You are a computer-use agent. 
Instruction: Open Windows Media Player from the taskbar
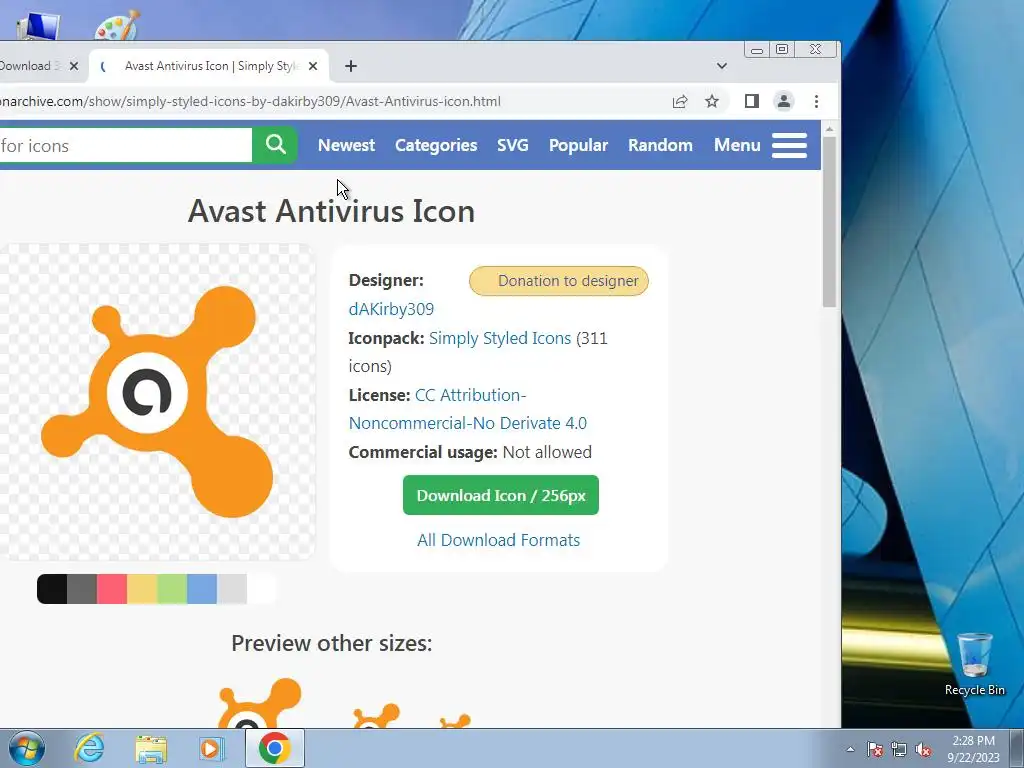tap(212, 748)
